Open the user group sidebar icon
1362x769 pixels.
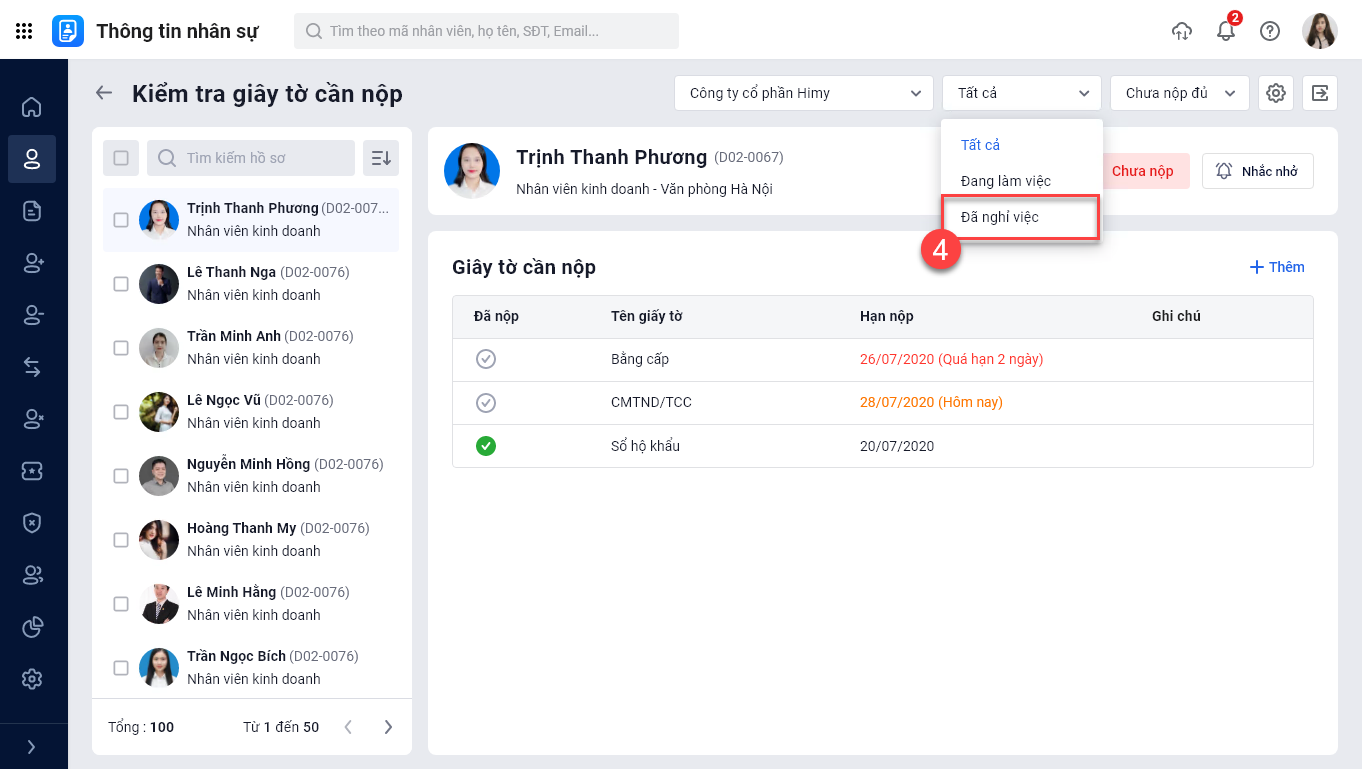click(x=32, y=575)
